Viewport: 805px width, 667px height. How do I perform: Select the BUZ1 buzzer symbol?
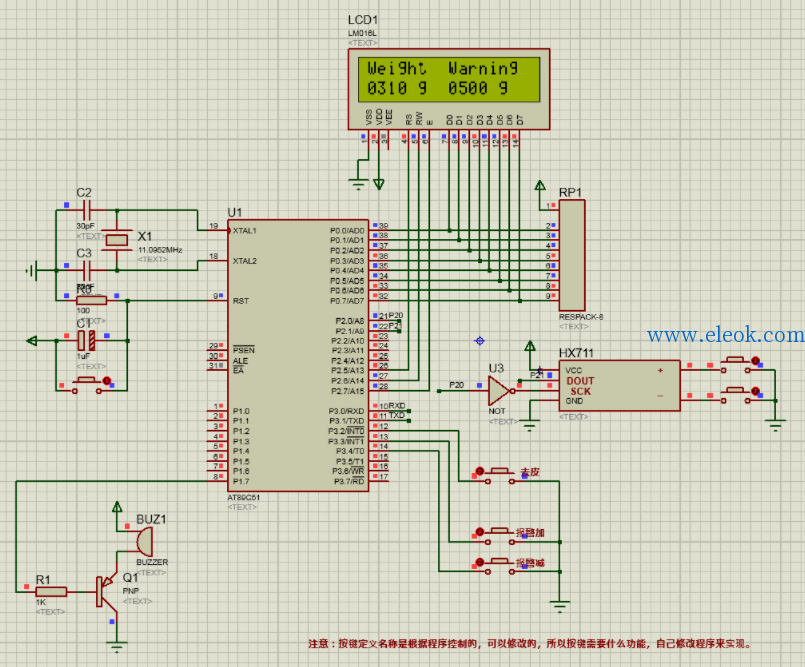pyautogui.click(x=145, y=542)
